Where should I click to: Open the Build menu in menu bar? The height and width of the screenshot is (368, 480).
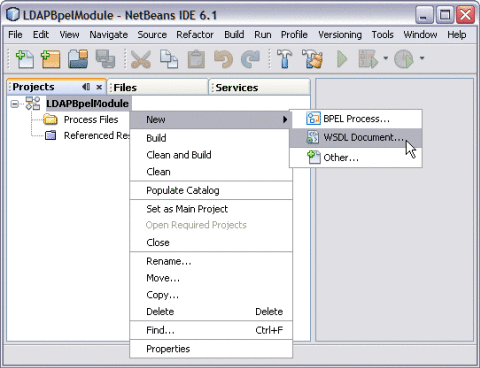(234, 34)
